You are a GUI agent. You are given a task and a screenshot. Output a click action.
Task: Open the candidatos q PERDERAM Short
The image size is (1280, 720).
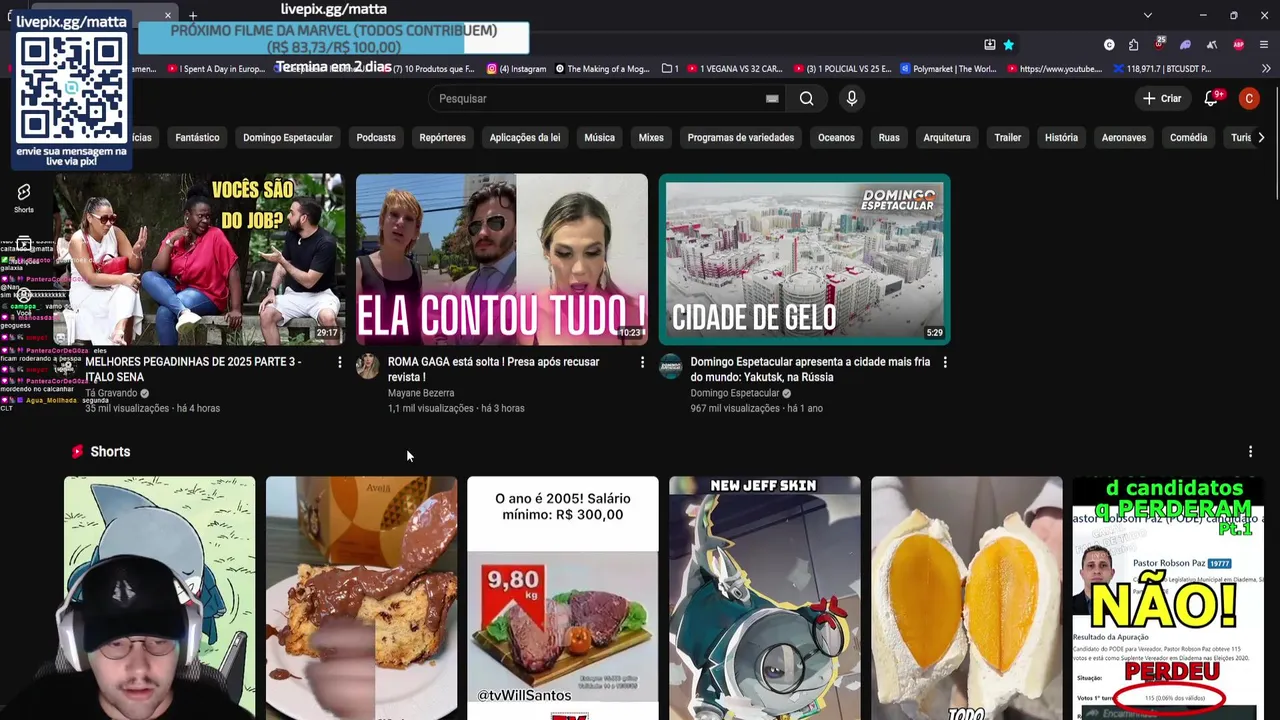(x=1168, y=597)
